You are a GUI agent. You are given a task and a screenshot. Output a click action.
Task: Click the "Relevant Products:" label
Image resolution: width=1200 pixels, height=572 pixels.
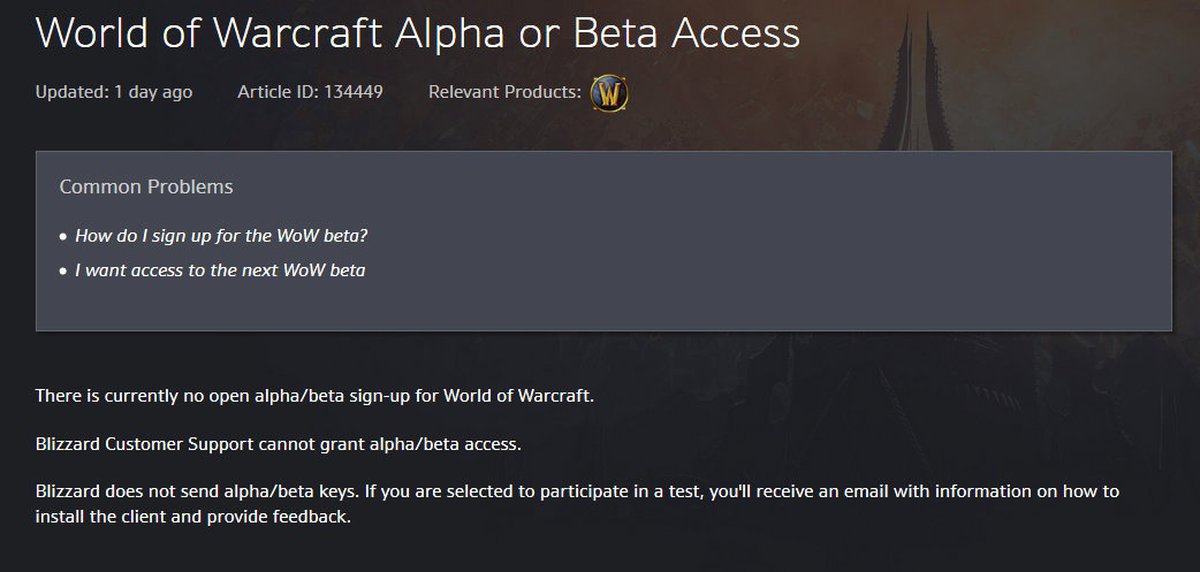(x=504, y=92)
